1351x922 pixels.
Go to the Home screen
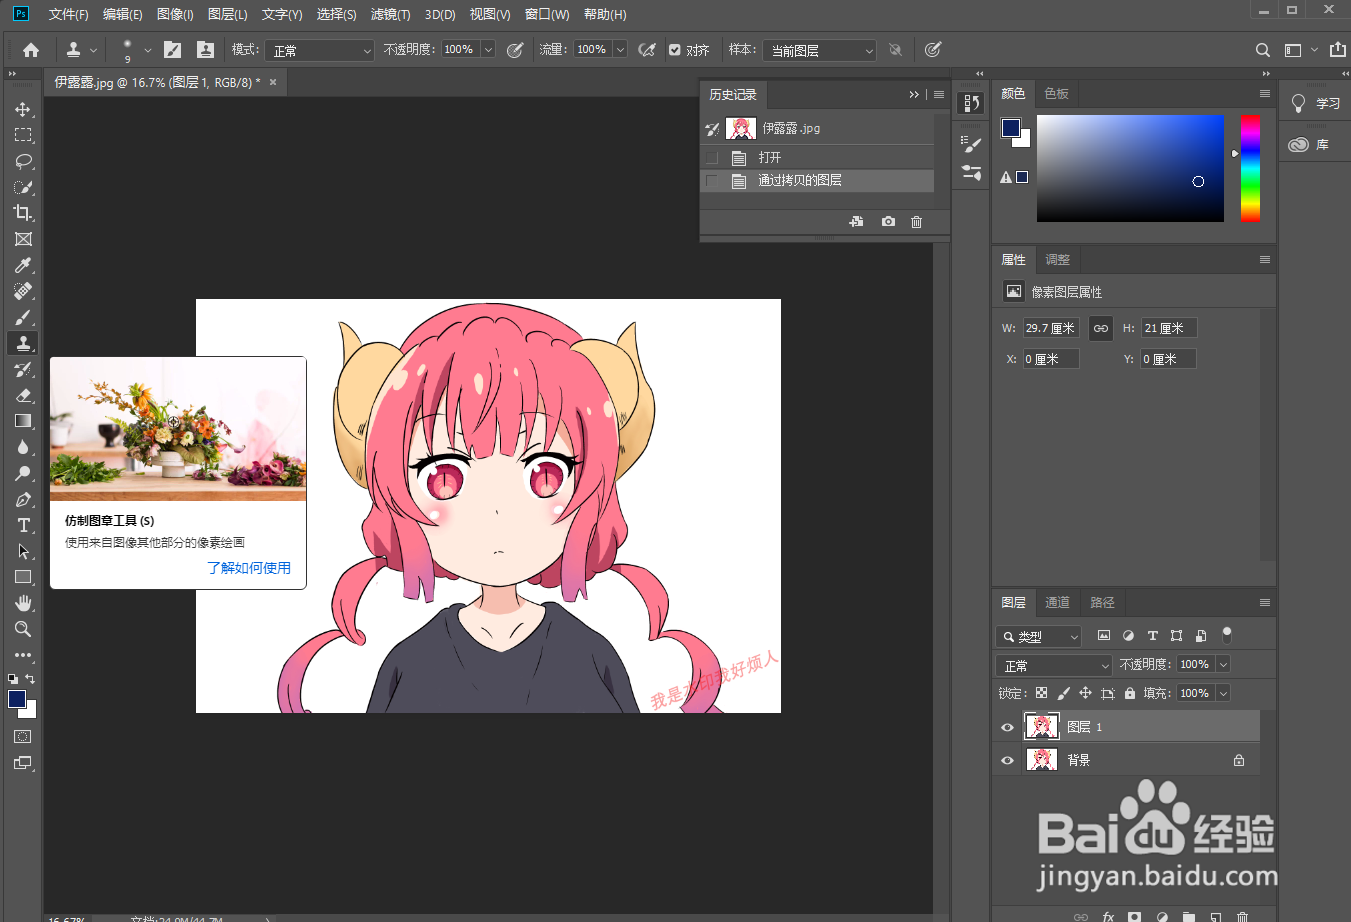[x=31, y=50]
